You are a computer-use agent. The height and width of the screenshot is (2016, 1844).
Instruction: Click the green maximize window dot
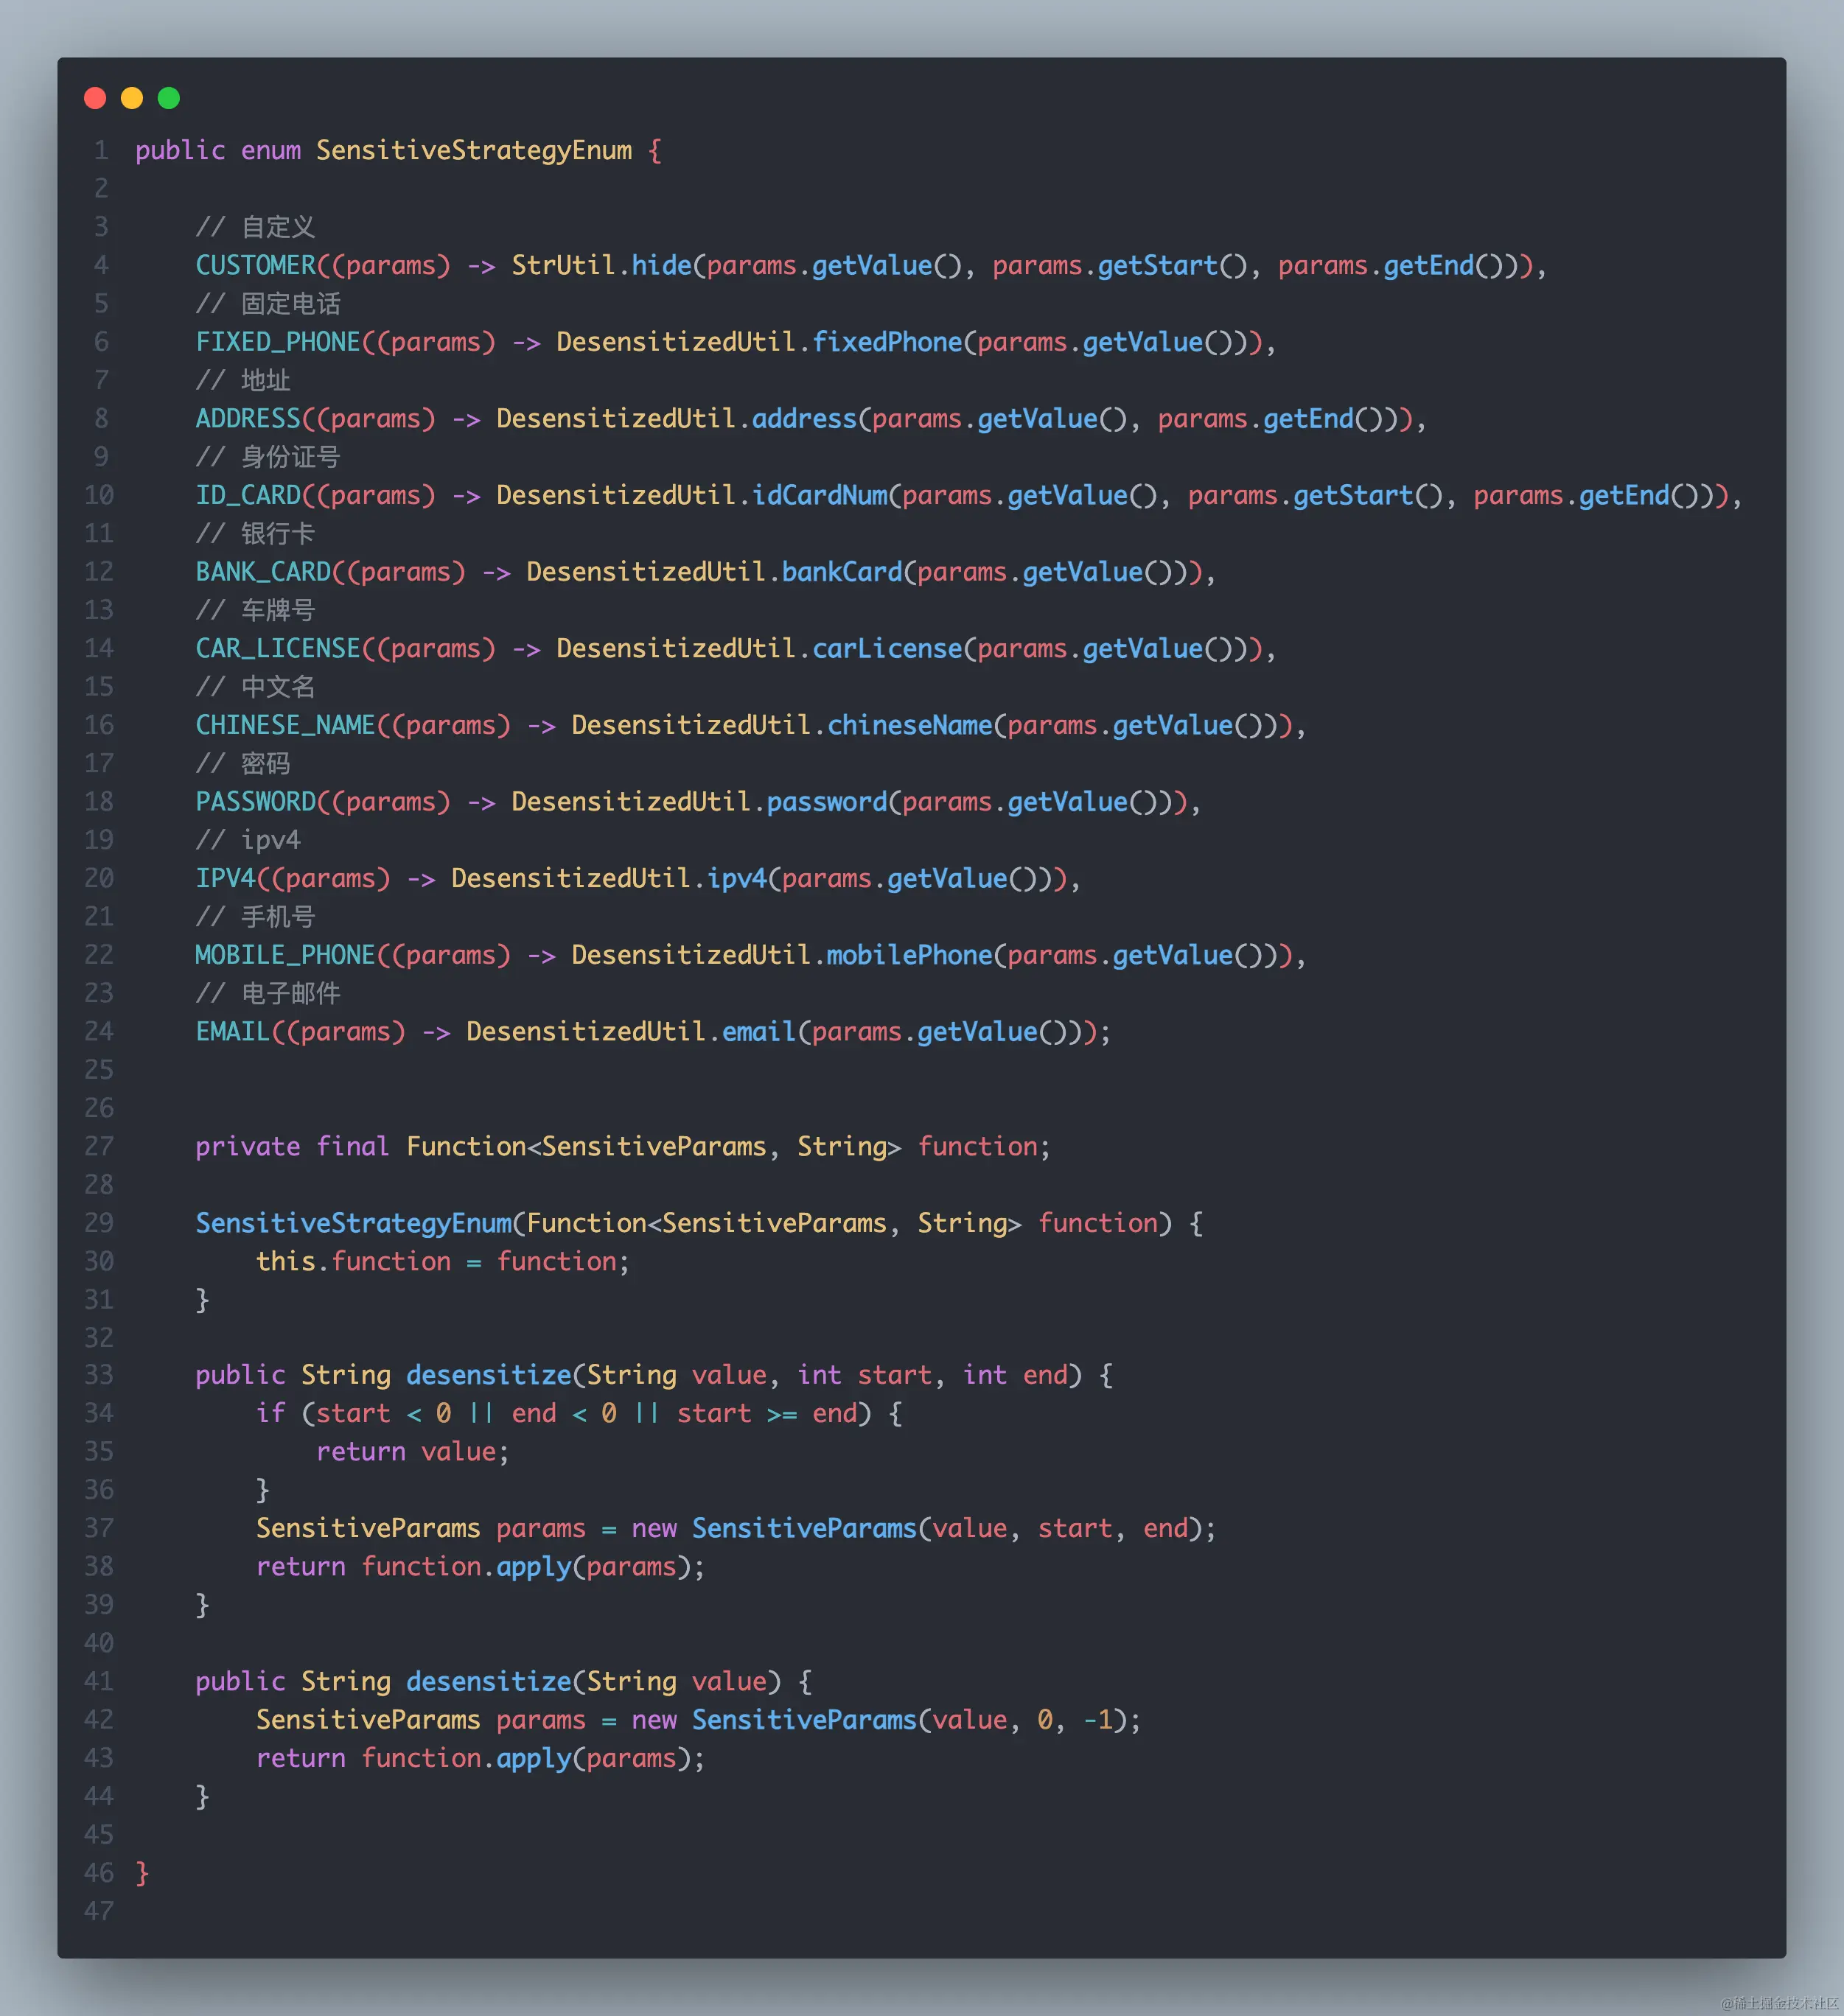pyautogui.click(x=169, y=98)
